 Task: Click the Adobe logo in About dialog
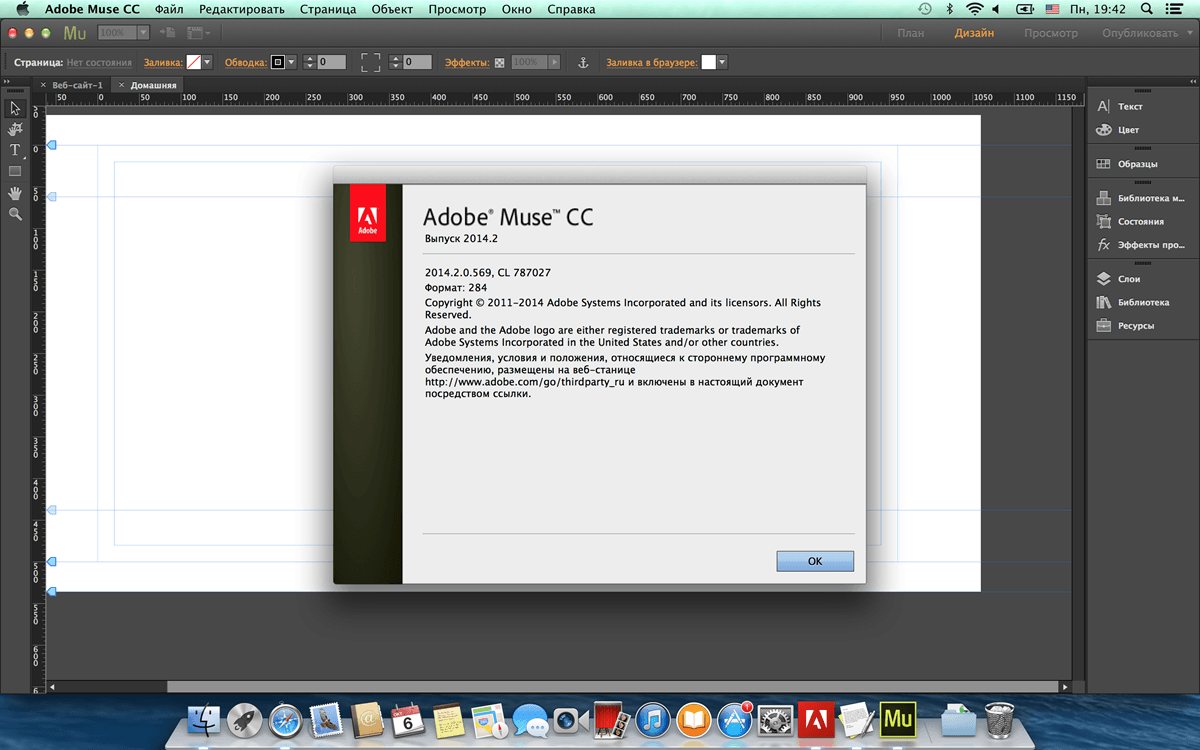367,213
